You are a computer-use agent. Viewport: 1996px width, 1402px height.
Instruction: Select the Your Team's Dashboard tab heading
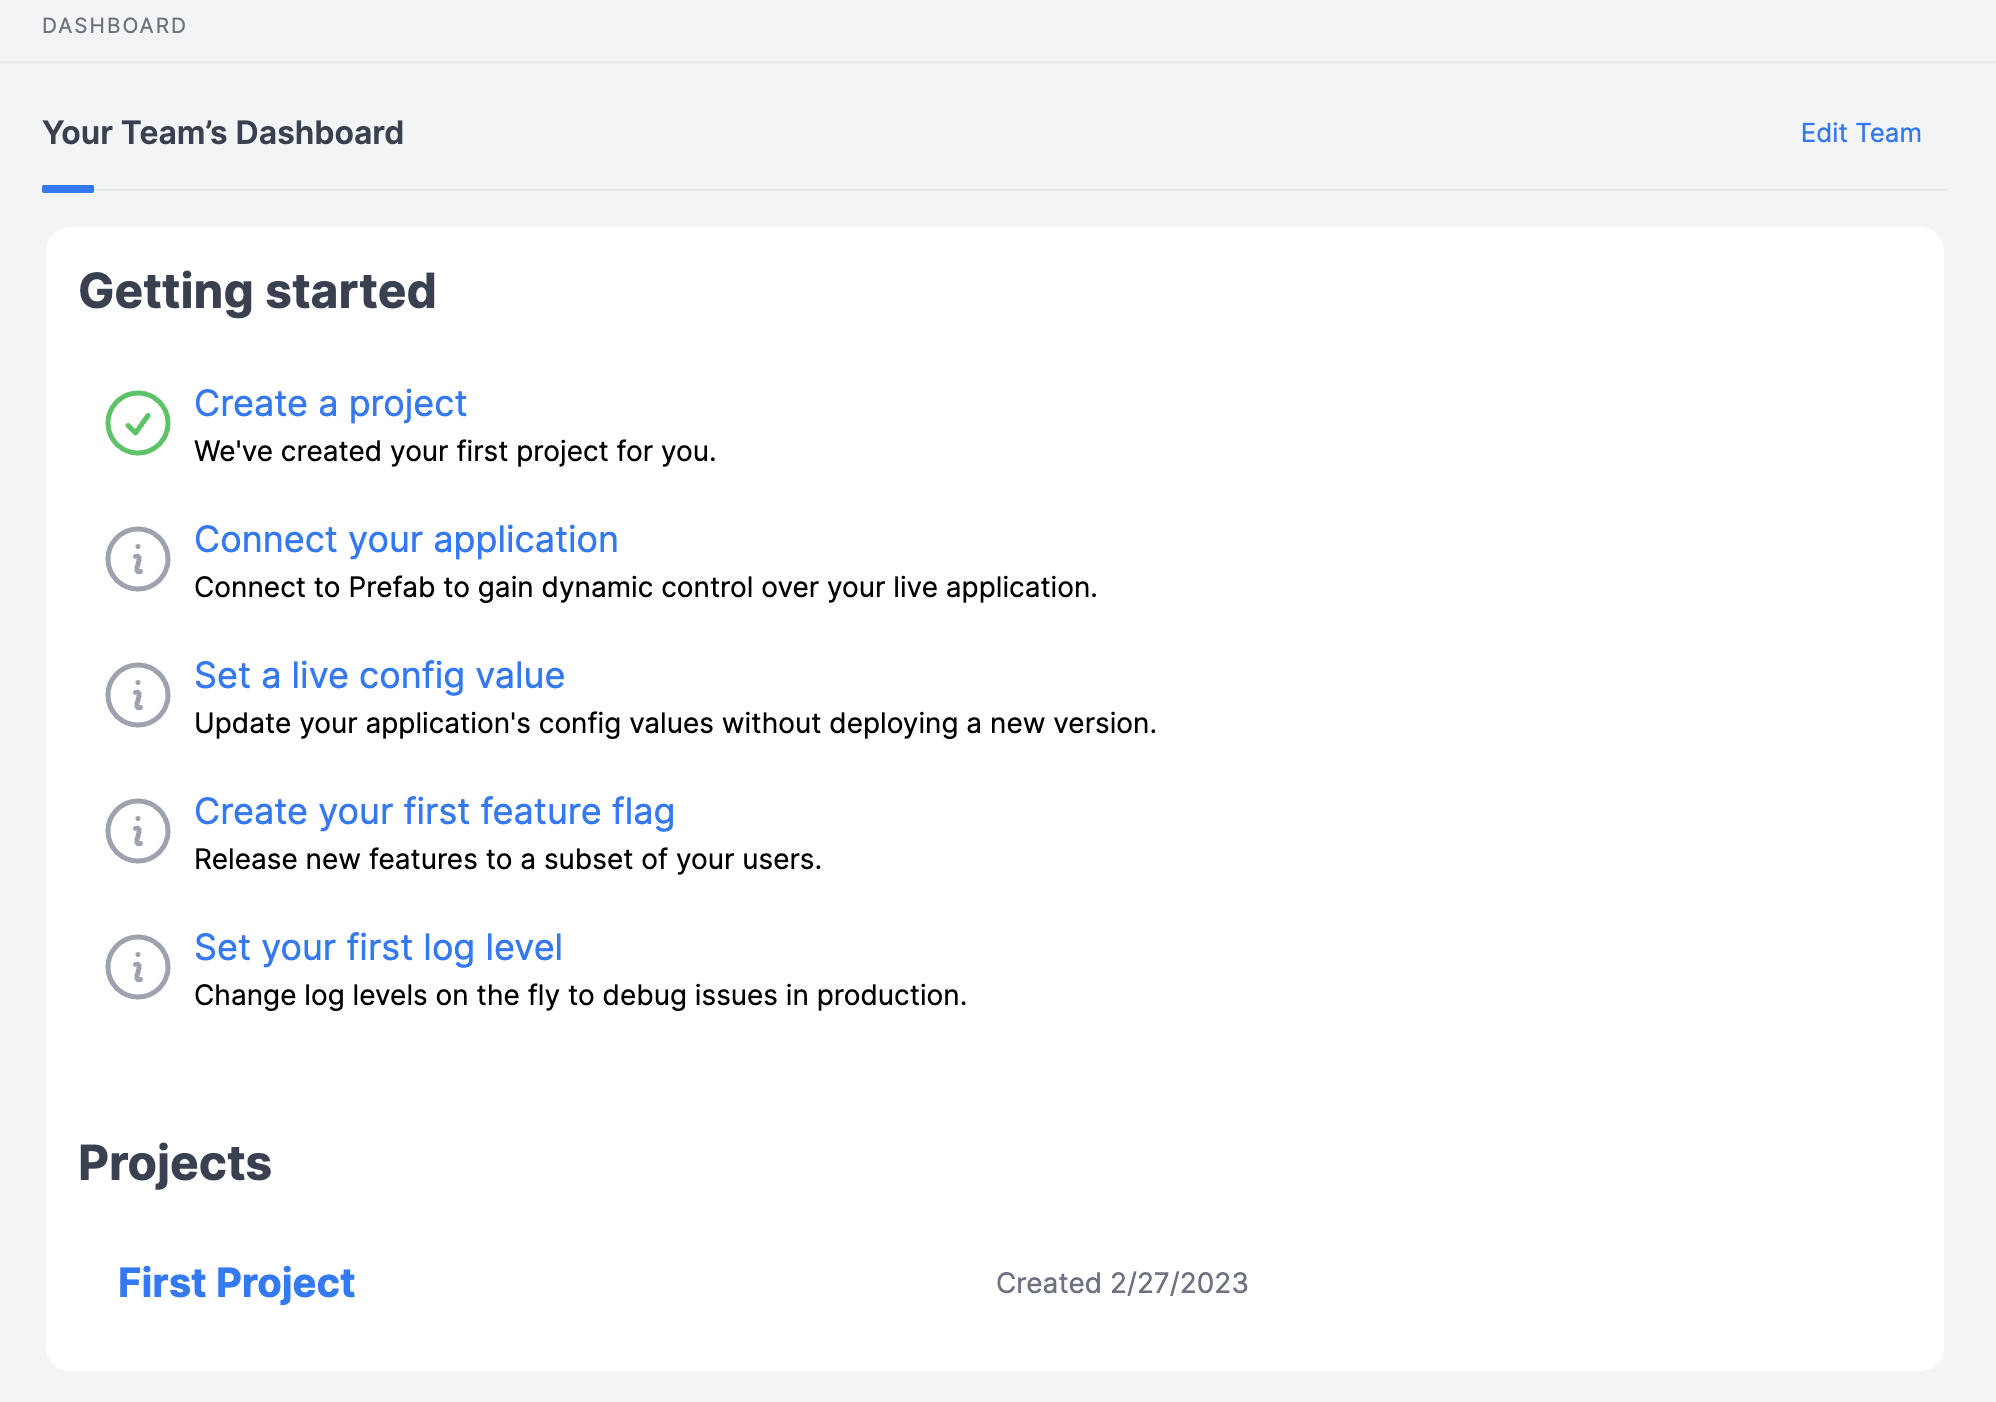point(223,133)
